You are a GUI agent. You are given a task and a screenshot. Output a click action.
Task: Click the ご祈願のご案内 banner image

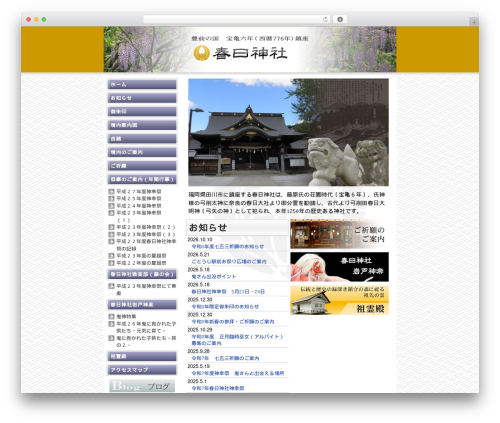pyautogui.click(x=339, y=234)
